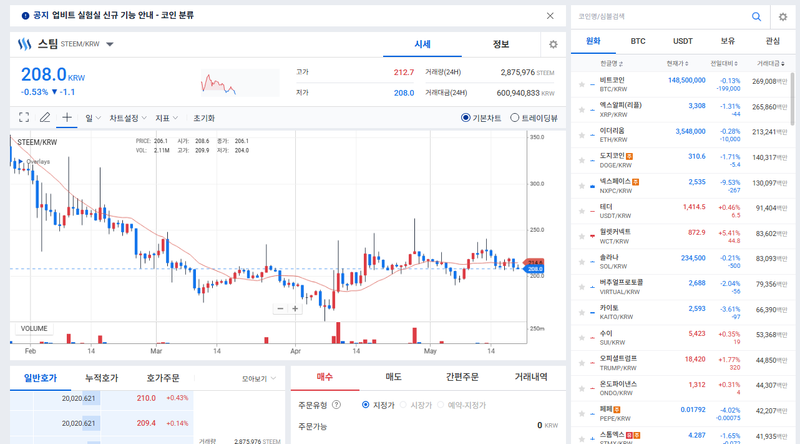The width and height of the screenshot is (800, 444).
Task: Open the 지표 indicators dropdown
Action: click(x=167, y=118)
